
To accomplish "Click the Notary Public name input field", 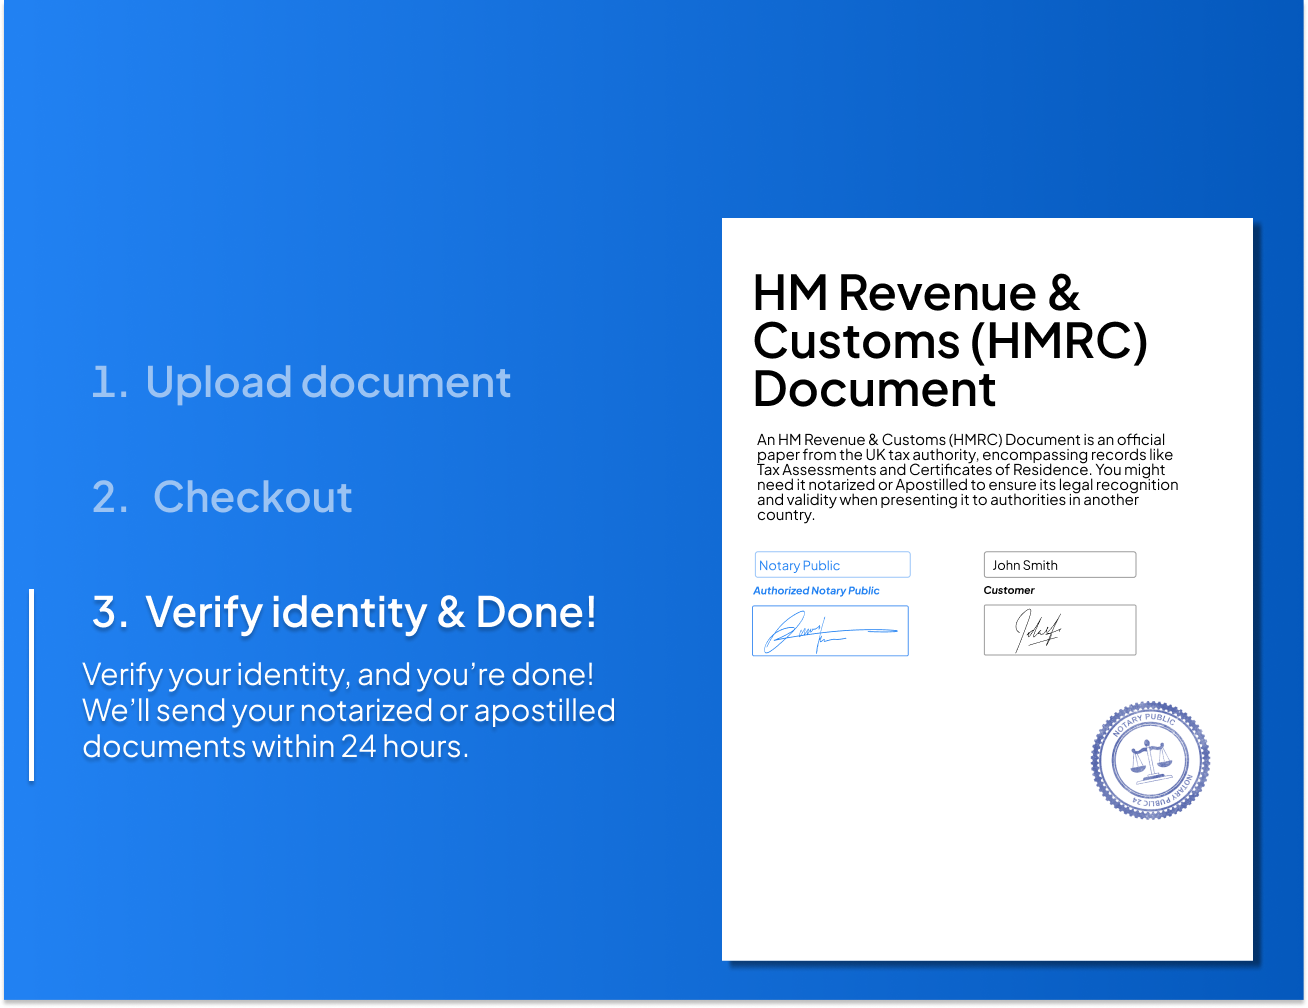I will [832, 564].
